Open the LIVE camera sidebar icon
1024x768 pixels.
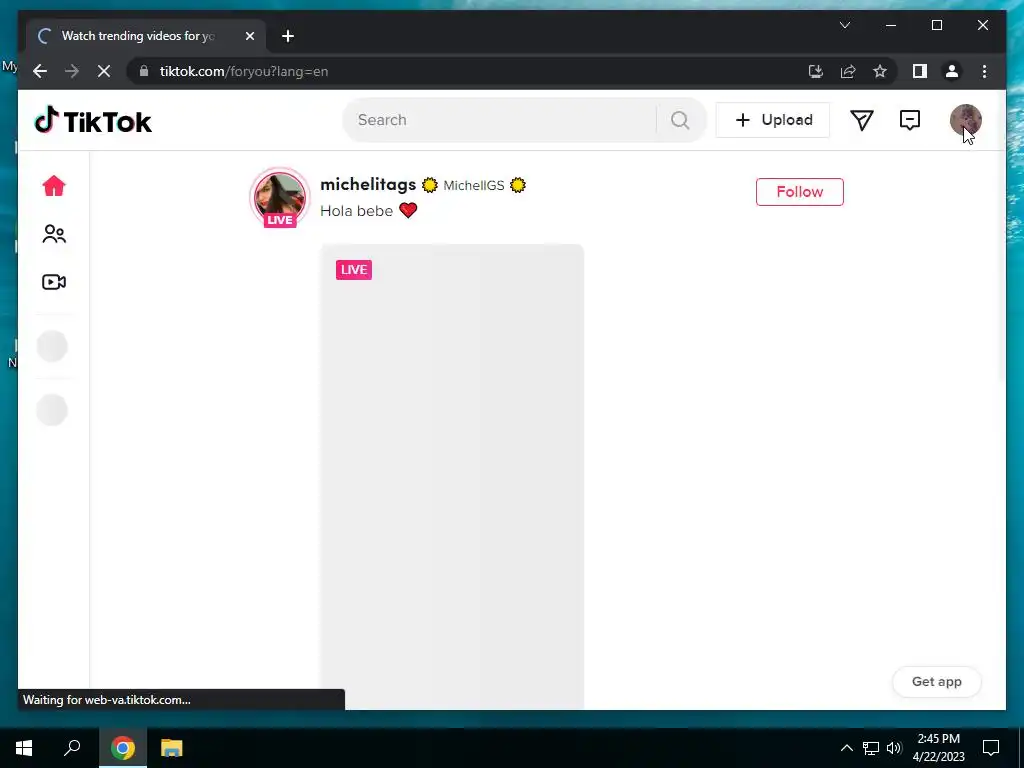[54, 282]
